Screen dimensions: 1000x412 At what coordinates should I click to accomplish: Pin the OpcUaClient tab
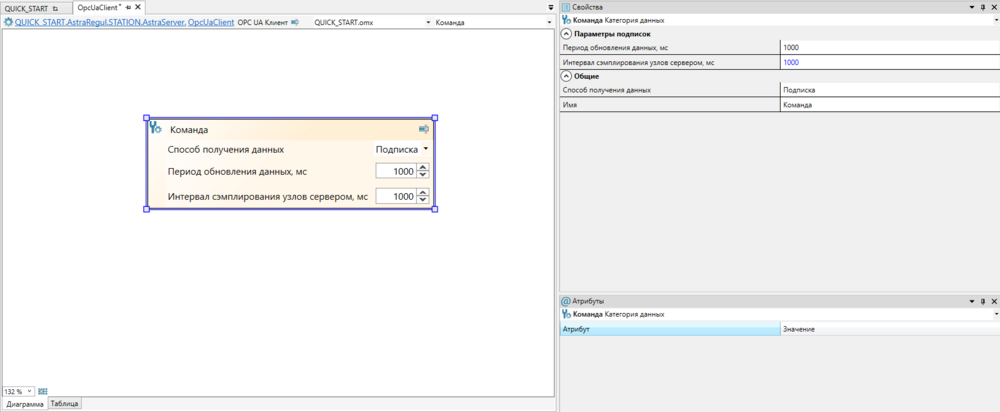[128, 8]
